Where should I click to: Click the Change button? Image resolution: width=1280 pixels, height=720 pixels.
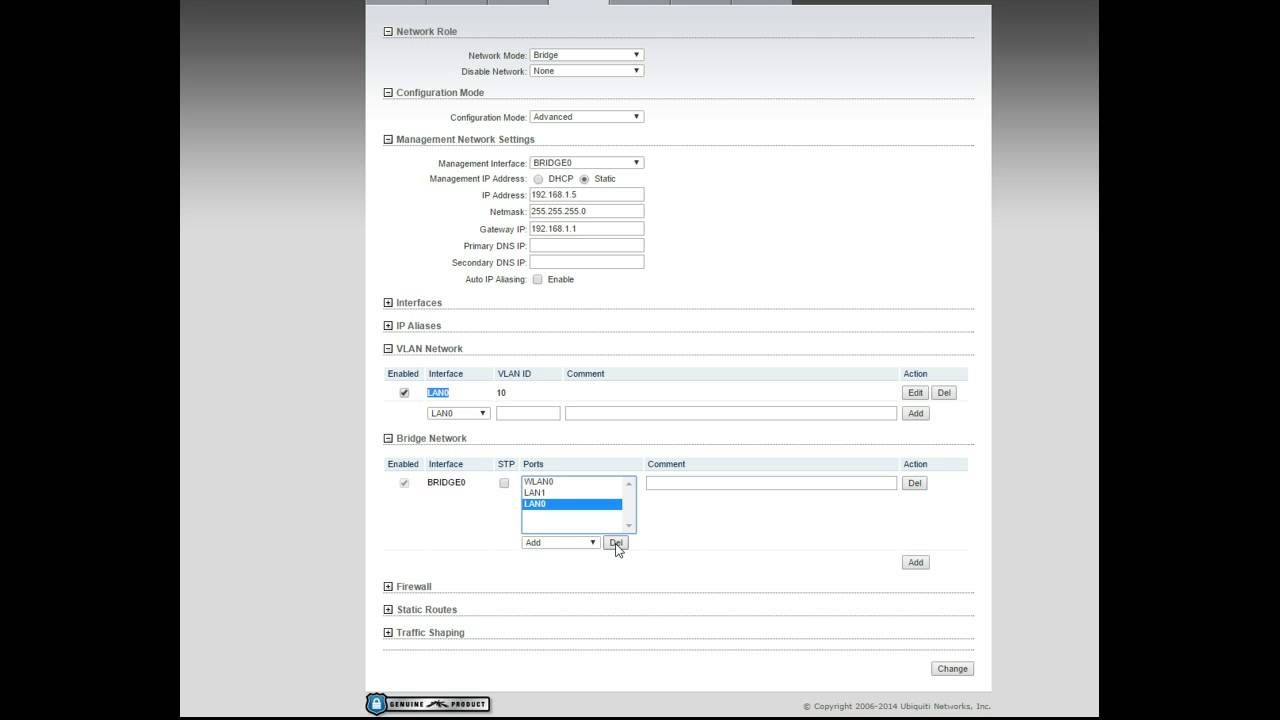tap(952, 669)
